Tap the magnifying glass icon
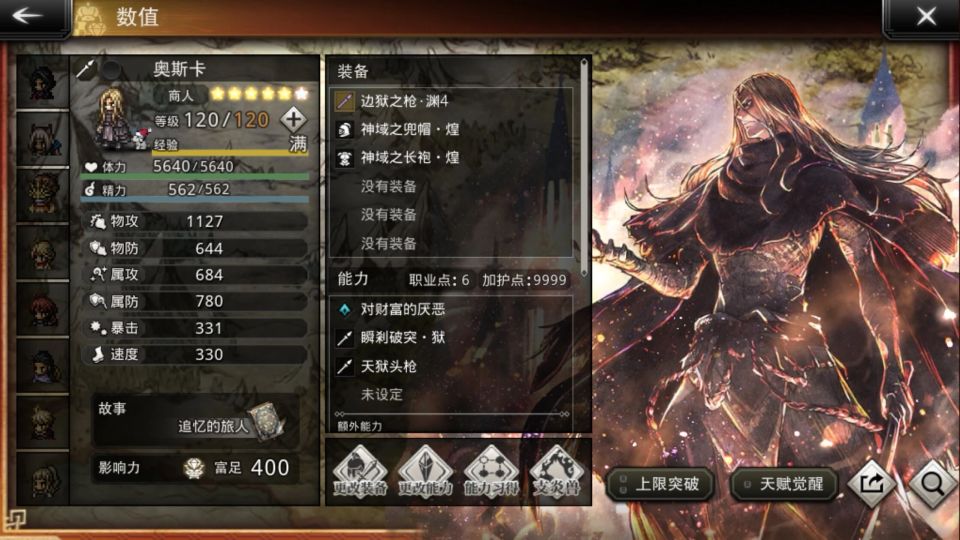 tap(932, 484)
